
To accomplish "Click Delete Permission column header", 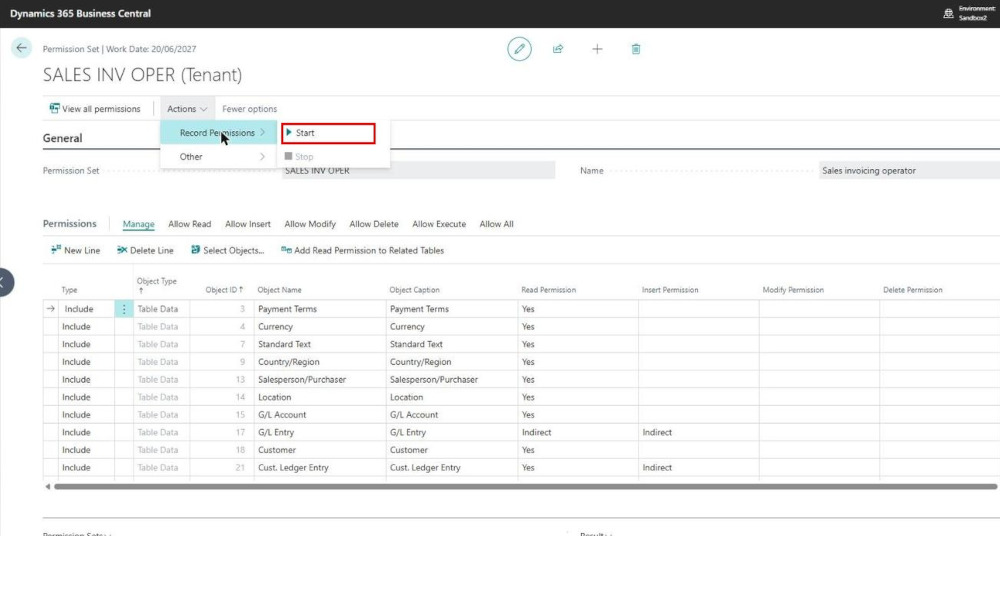I will [x=913, y=290].
